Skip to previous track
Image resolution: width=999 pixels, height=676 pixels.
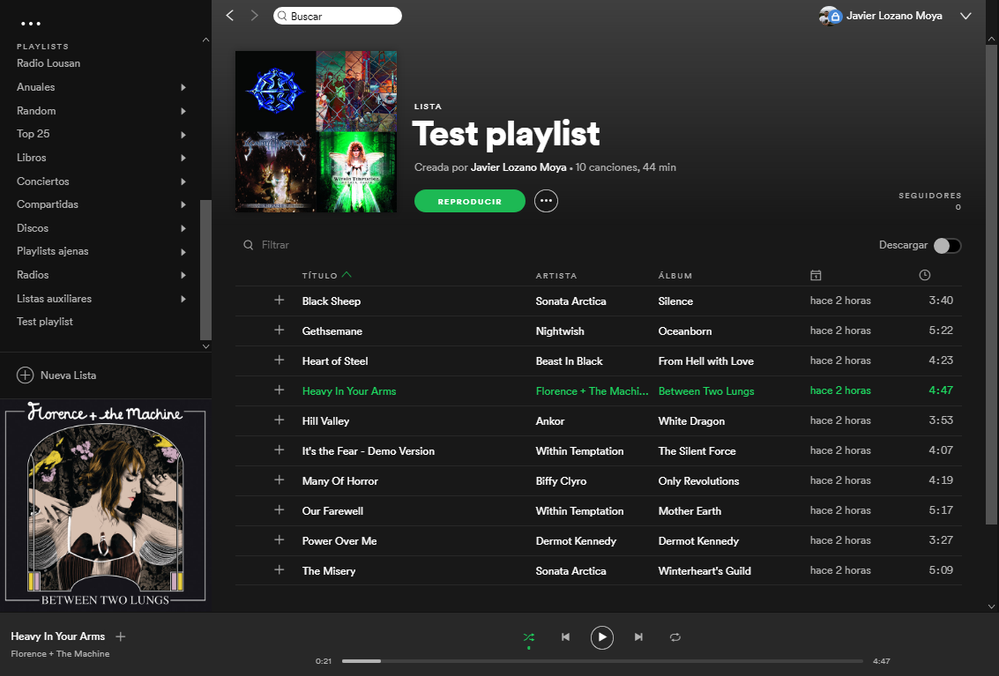point(565,637)
